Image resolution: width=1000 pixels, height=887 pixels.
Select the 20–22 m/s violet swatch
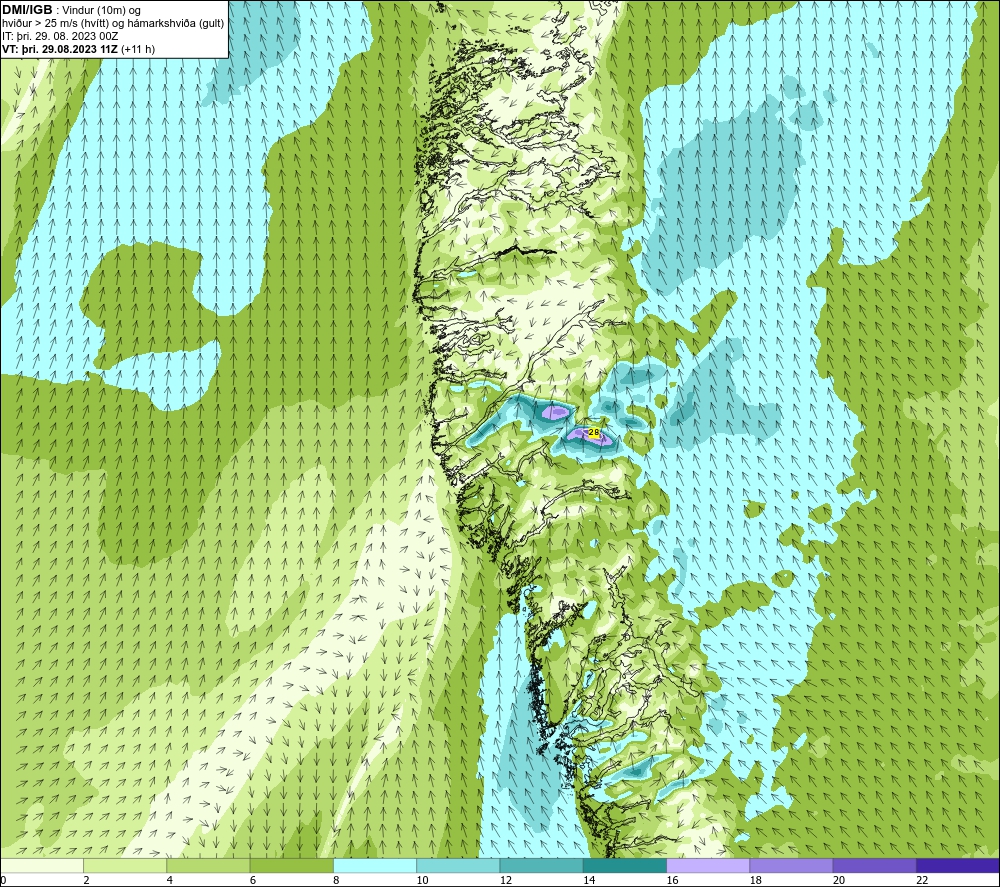coord(874,865)
